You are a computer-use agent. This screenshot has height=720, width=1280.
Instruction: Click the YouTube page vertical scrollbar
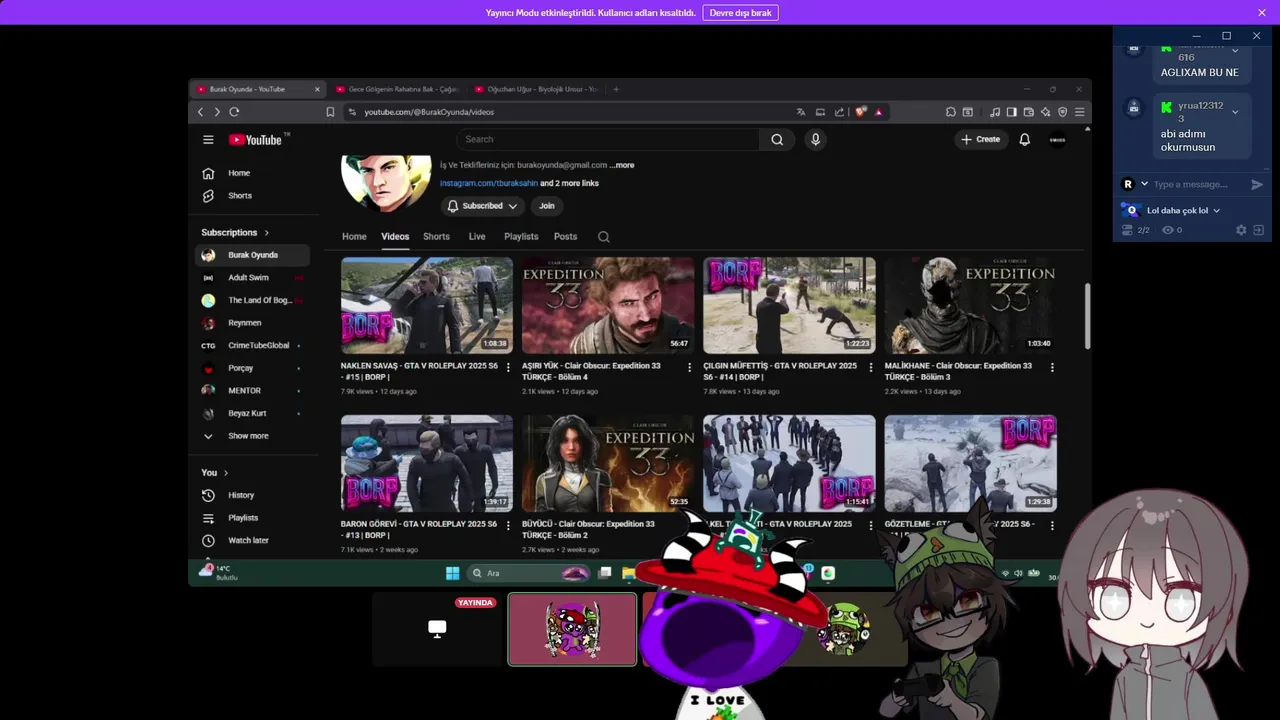pos(1087,316)
